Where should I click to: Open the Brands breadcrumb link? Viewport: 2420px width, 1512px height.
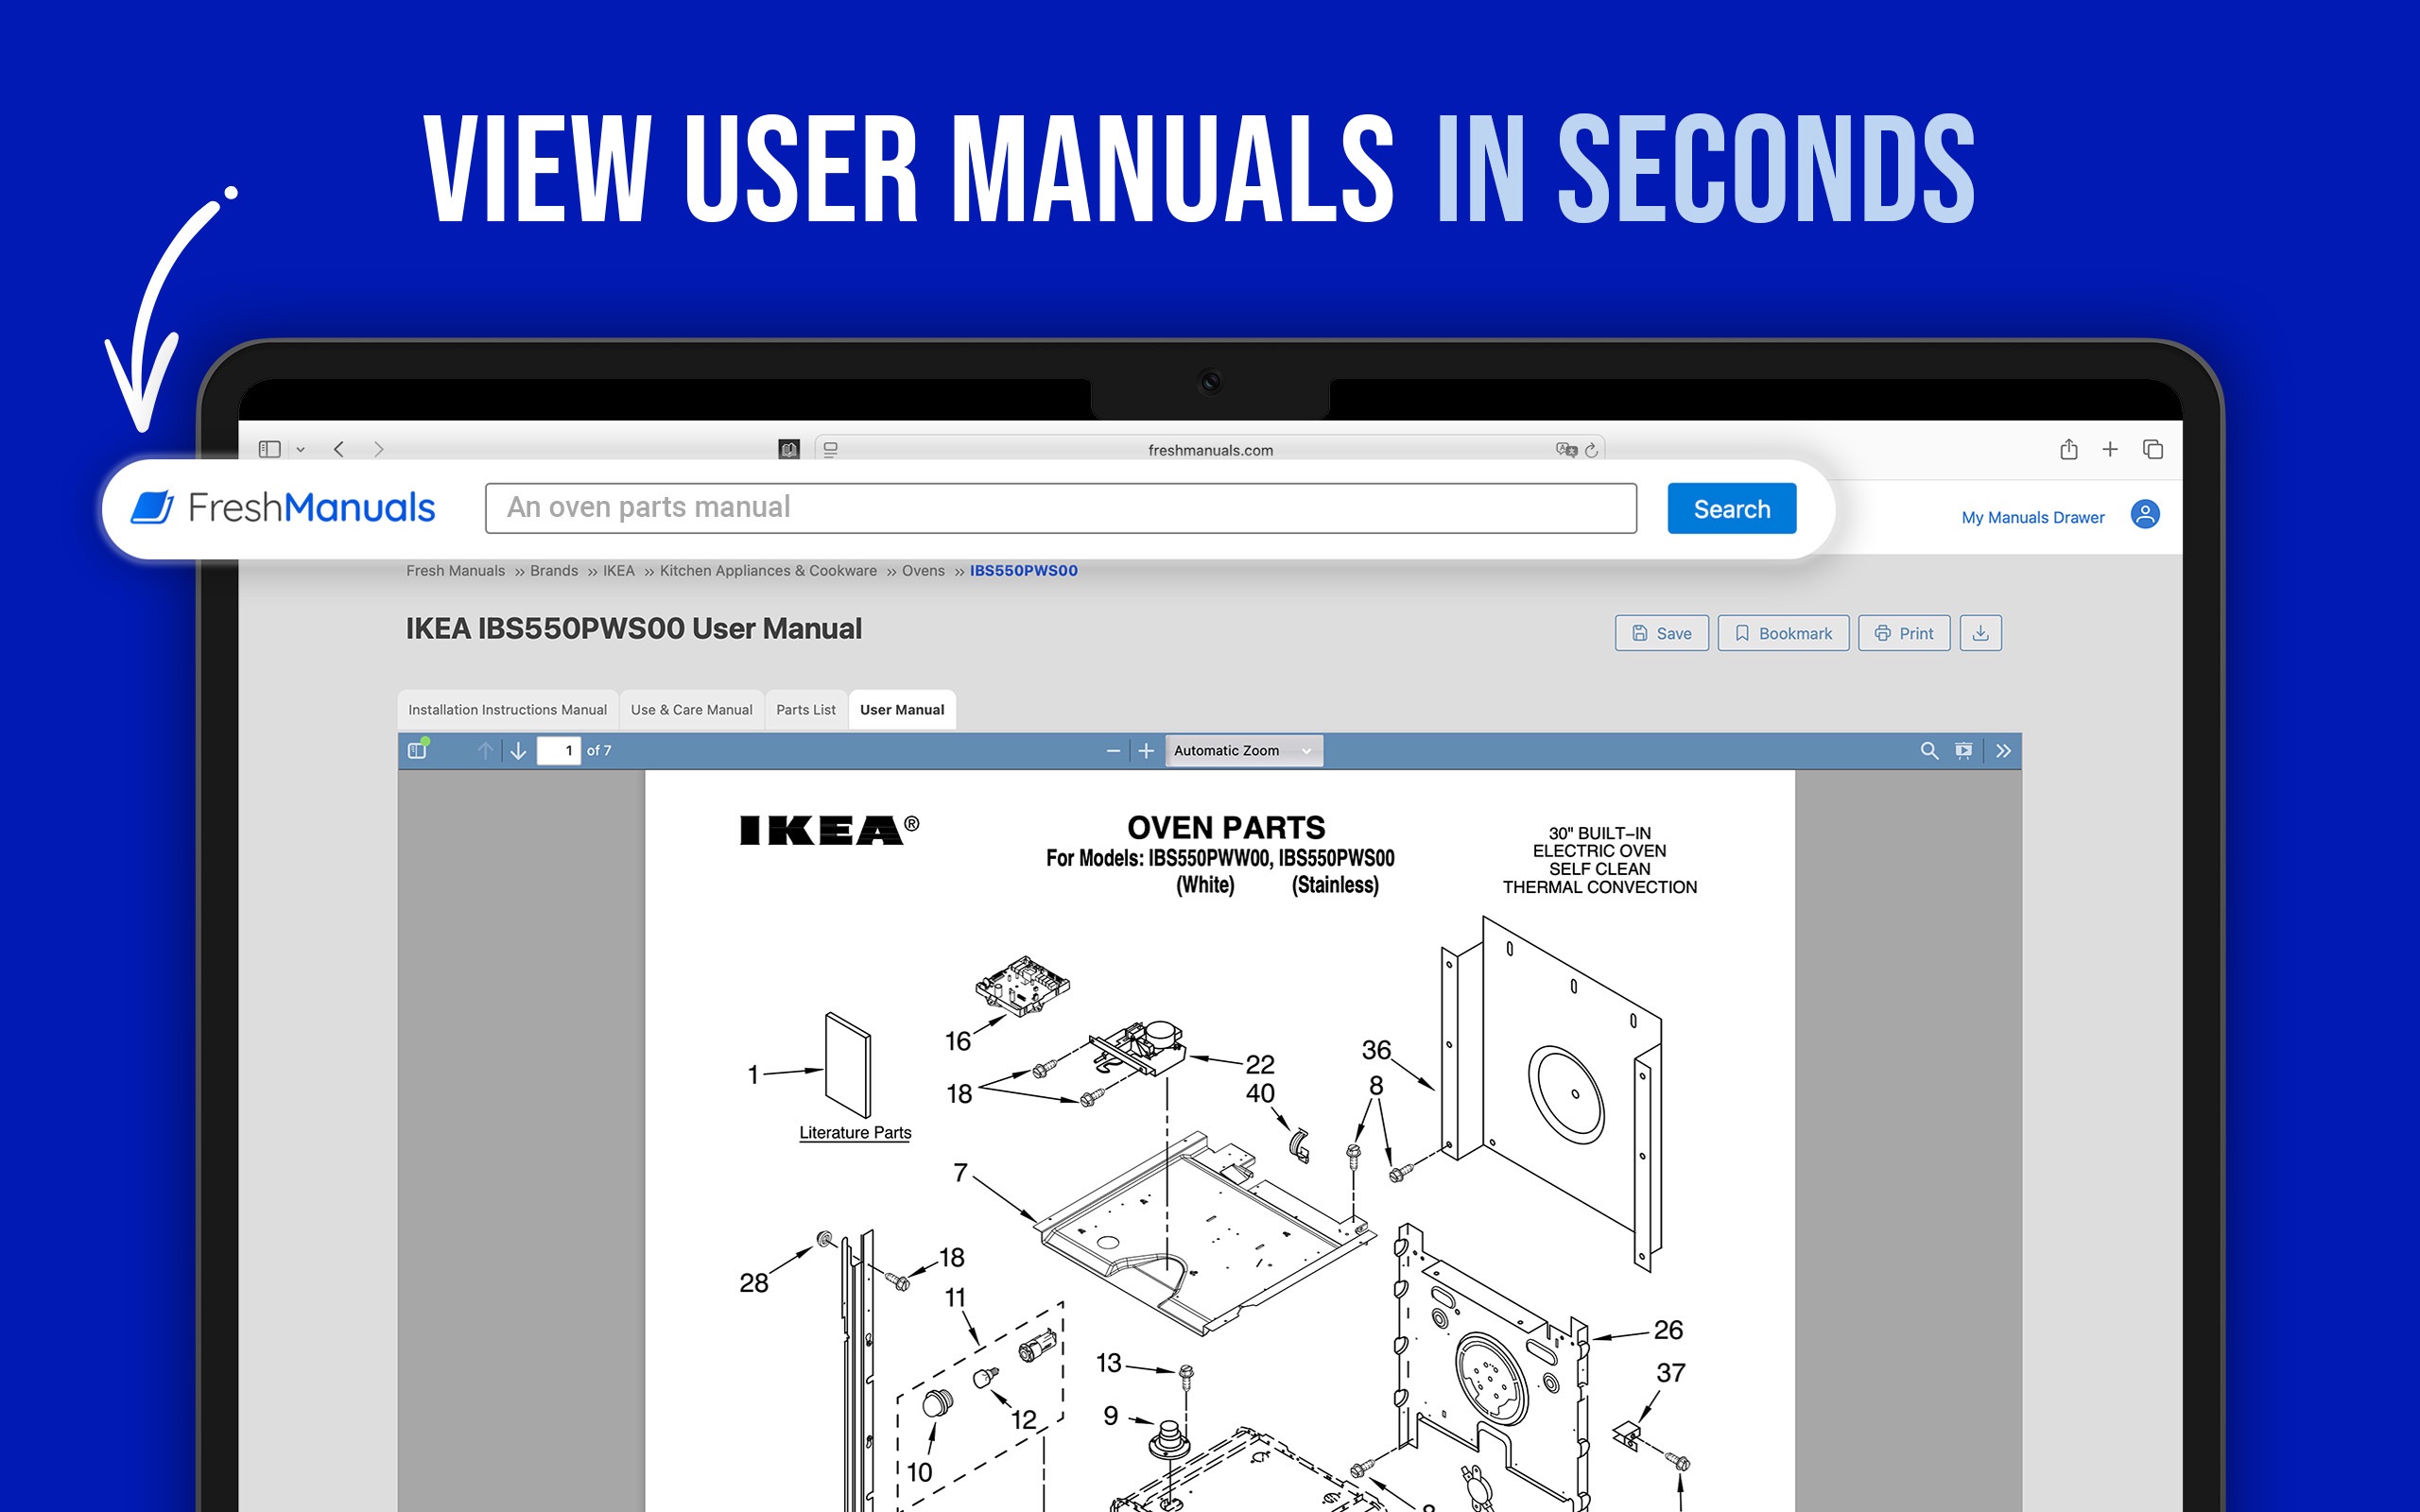pos(553,570)
